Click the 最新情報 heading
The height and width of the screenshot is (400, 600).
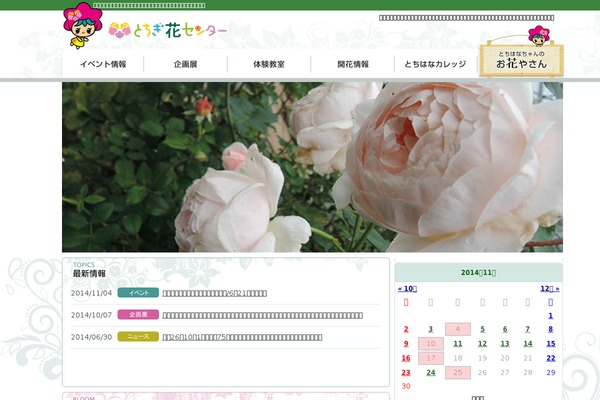(89, 274)
